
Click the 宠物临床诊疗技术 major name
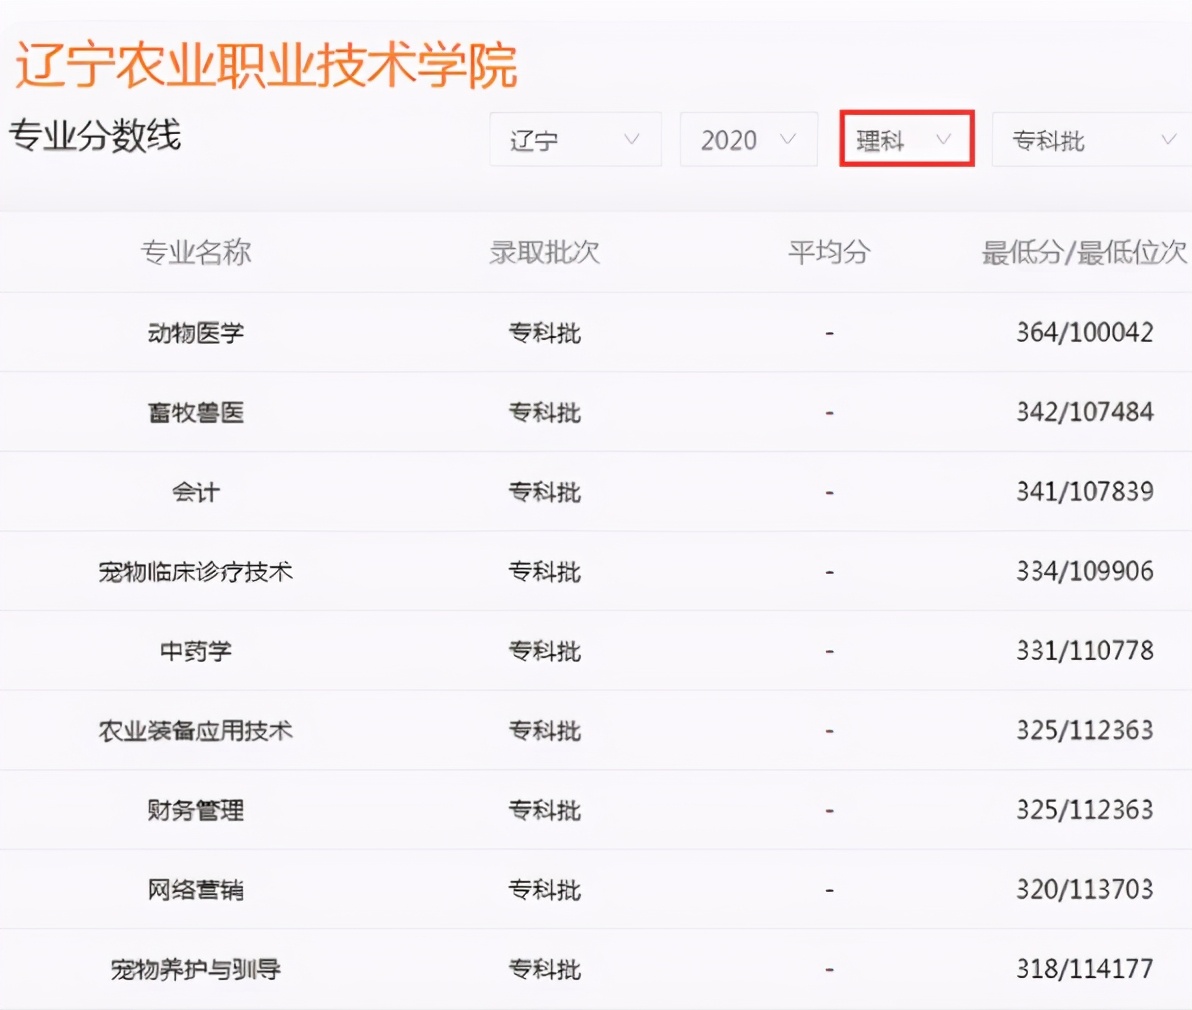[x=196, y=571]
